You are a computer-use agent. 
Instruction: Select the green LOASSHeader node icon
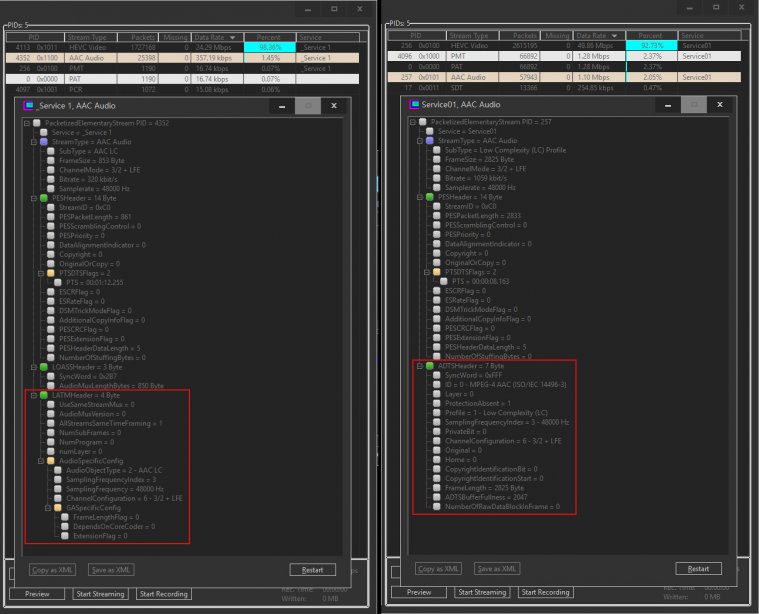tap(44, 367)
